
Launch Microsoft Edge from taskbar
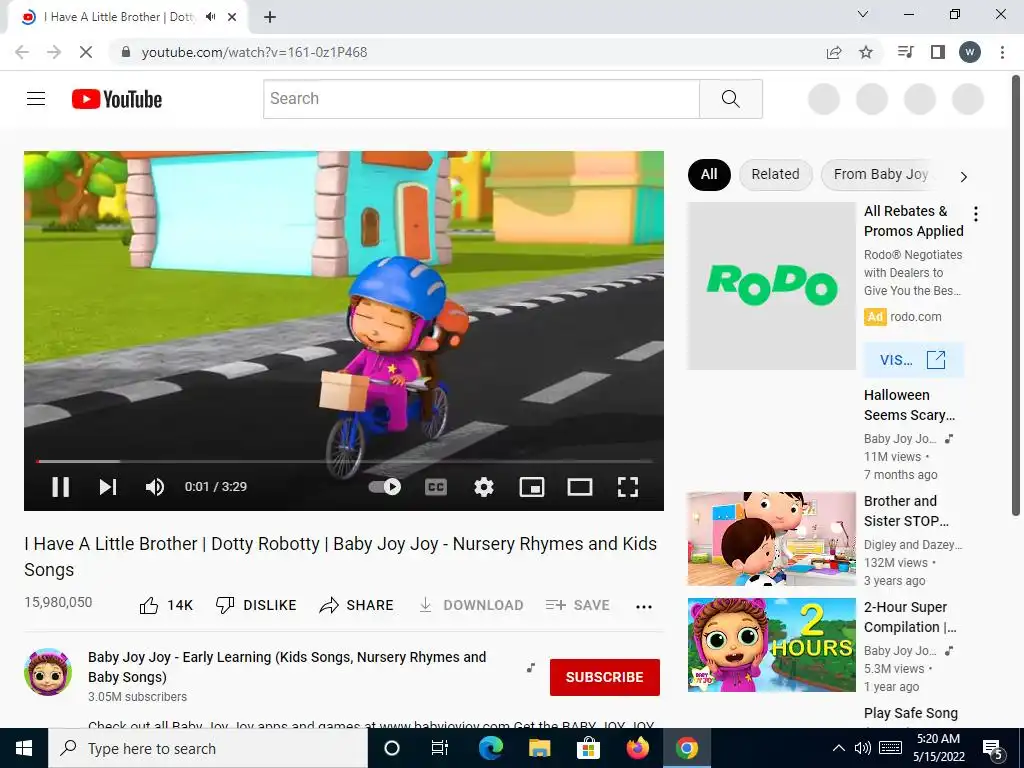click(x=490, y=748)
